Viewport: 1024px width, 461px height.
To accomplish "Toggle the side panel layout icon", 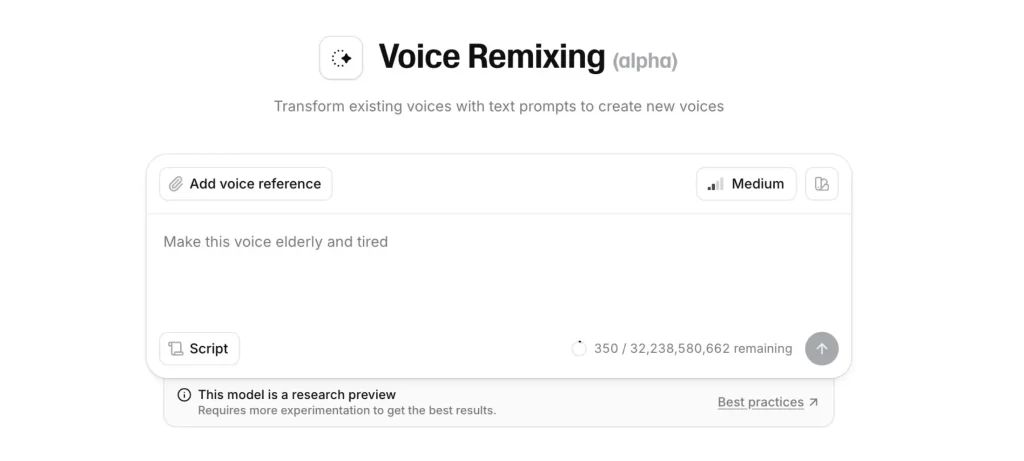I will click(x=822, y=184).
